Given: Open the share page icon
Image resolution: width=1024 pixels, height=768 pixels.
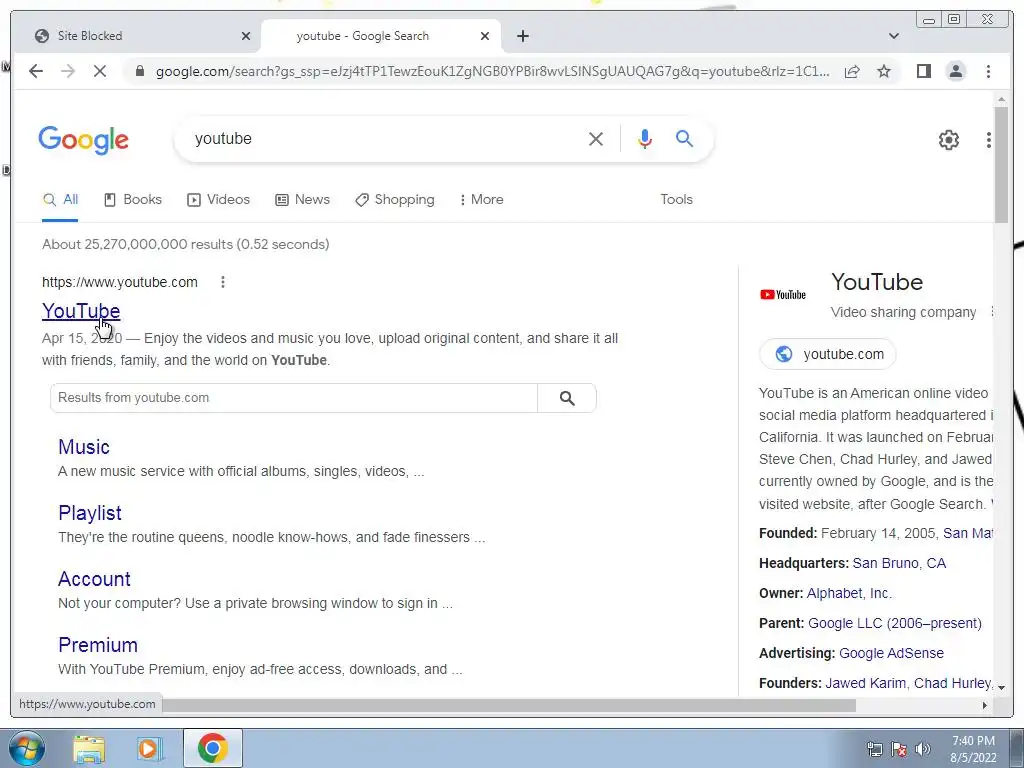Looking at the screenshot, I should [852, 71].
